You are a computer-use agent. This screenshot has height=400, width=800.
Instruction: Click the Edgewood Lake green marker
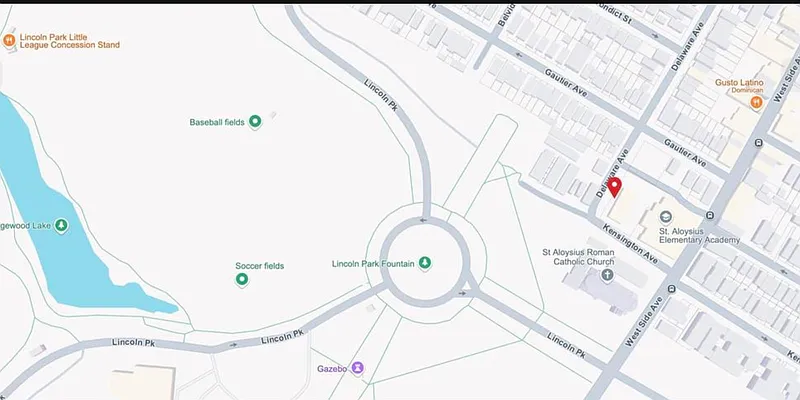62,225
